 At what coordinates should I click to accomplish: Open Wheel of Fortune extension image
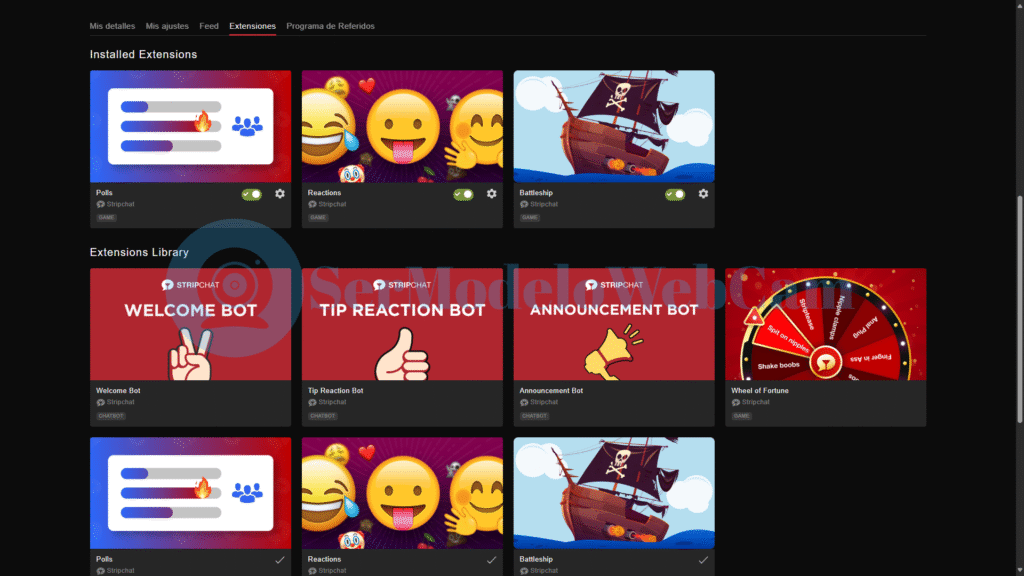pos(825,324)
